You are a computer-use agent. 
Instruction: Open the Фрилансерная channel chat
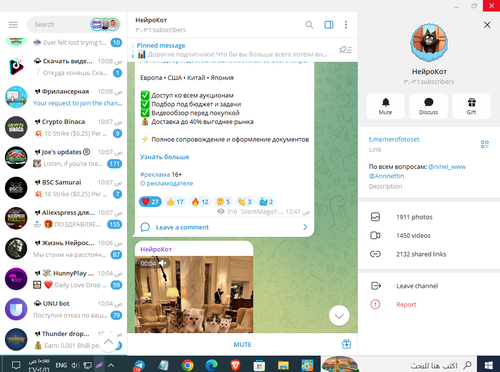[63, 97]
